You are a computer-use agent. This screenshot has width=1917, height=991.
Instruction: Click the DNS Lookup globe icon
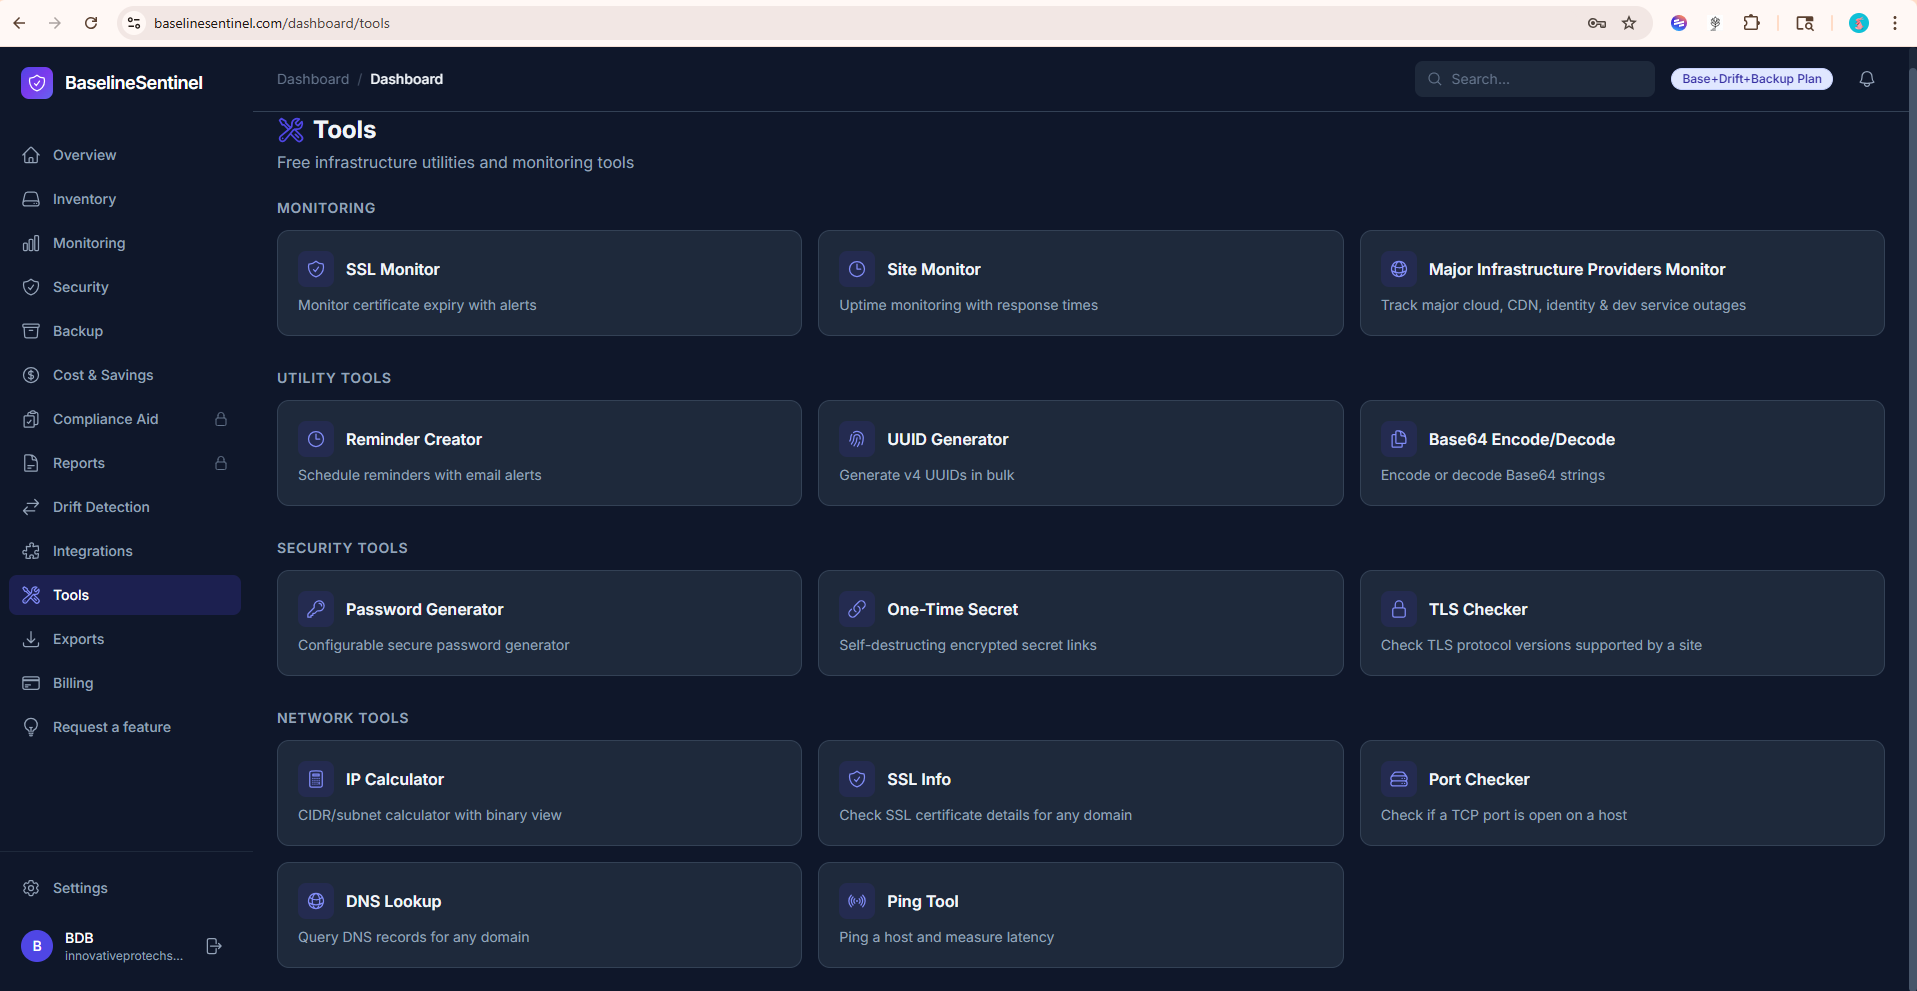point(316,901)
